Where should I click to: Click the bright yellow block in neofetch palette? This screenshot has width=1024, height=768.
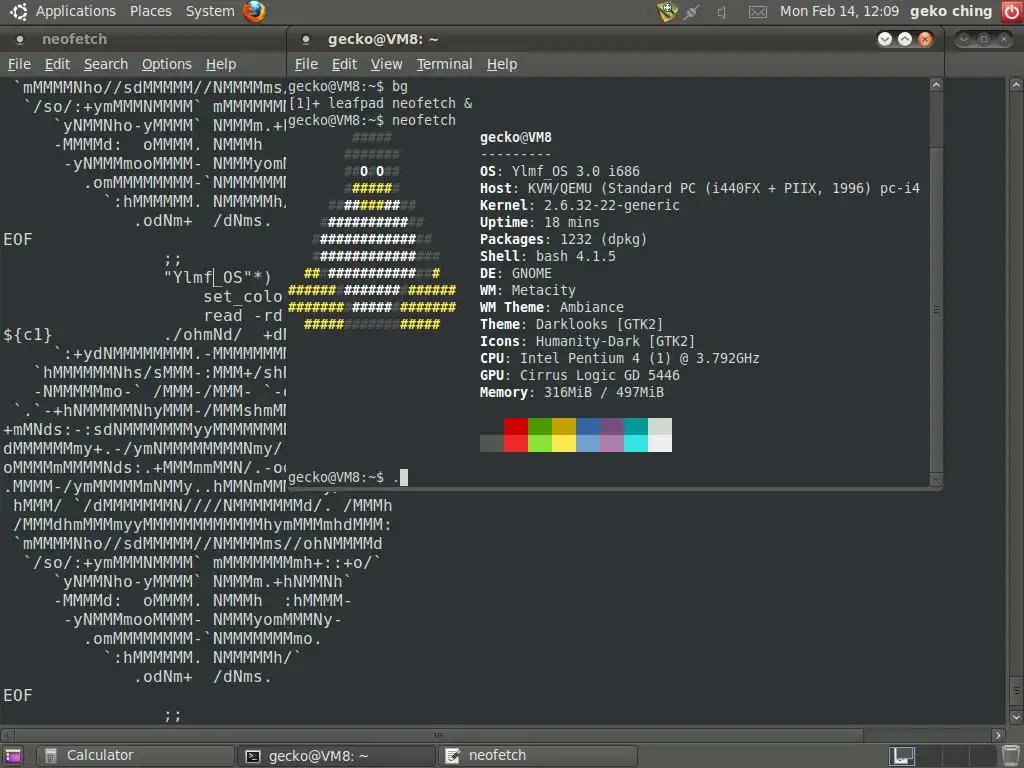(564, 443)
